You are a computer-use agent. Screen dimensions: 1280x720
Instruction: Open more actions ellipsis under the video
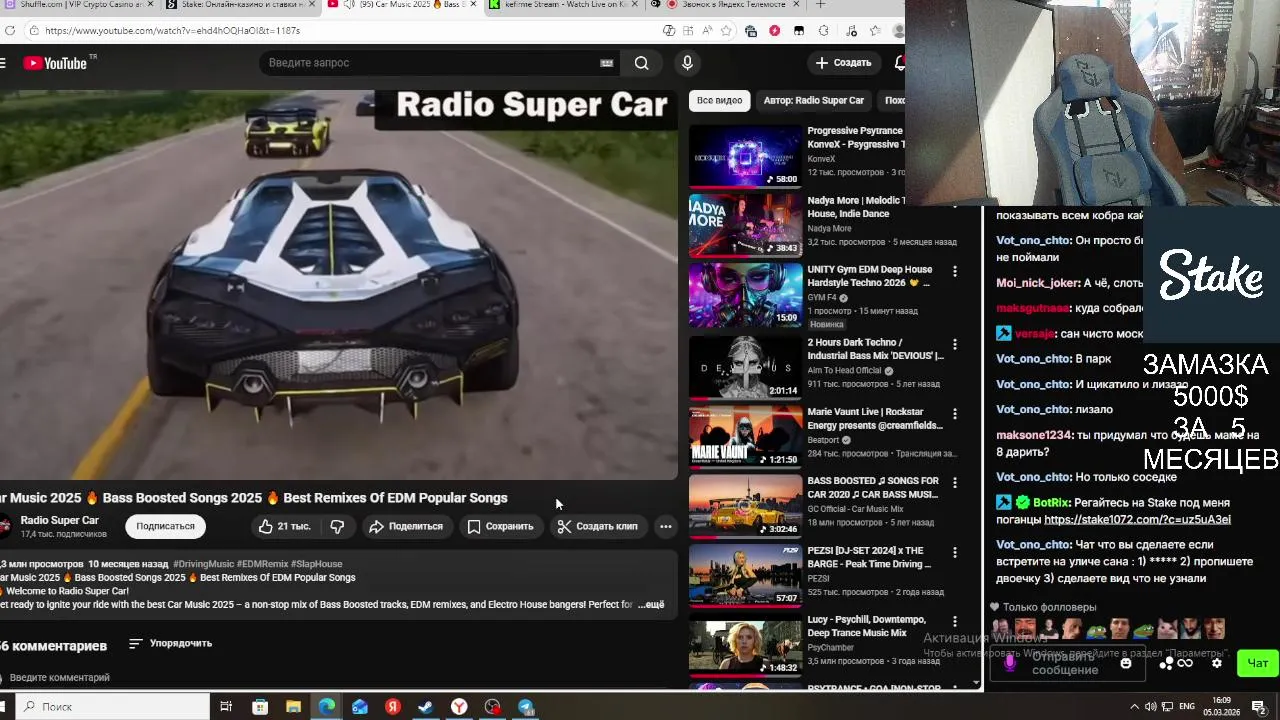[x=666, y=526]
